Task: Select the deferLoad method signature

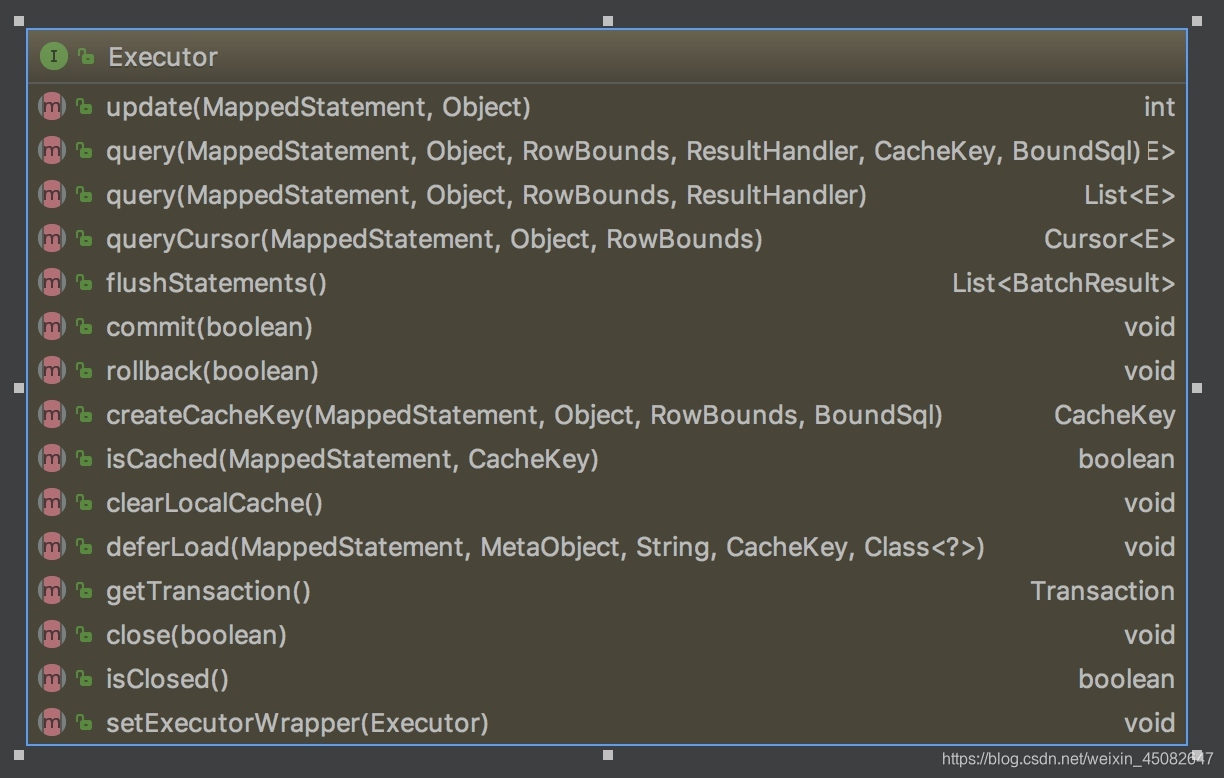Action: point(545,547)
